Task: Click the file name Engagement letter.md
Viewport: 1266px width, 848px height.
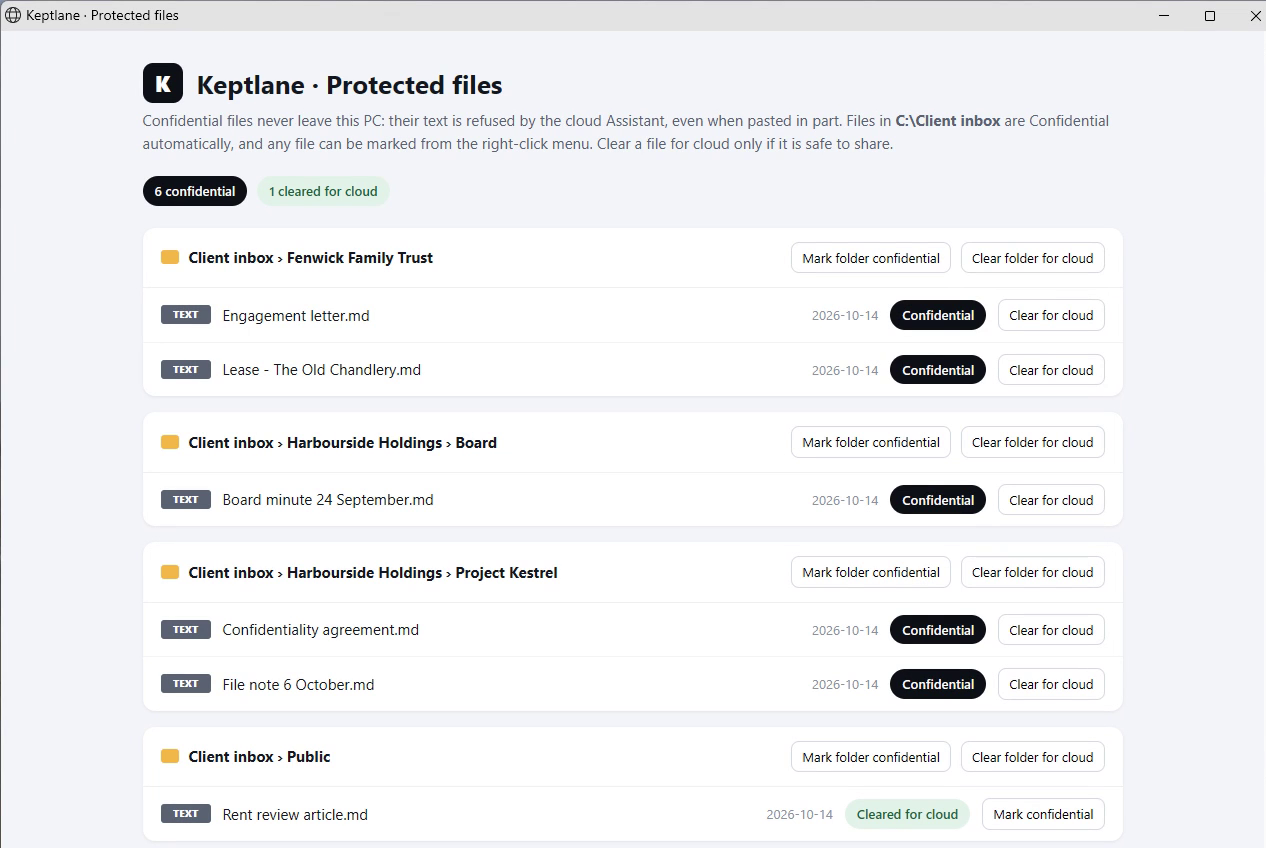Action: click(296, 315)
